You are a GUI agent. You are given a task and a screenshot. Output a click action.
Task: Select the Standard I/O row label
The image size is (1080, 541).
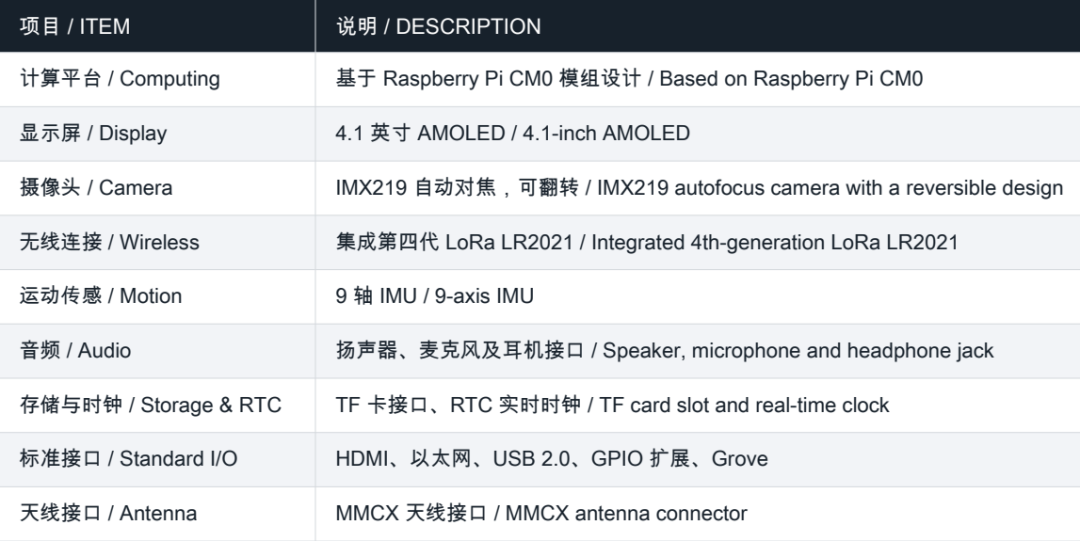128,458
